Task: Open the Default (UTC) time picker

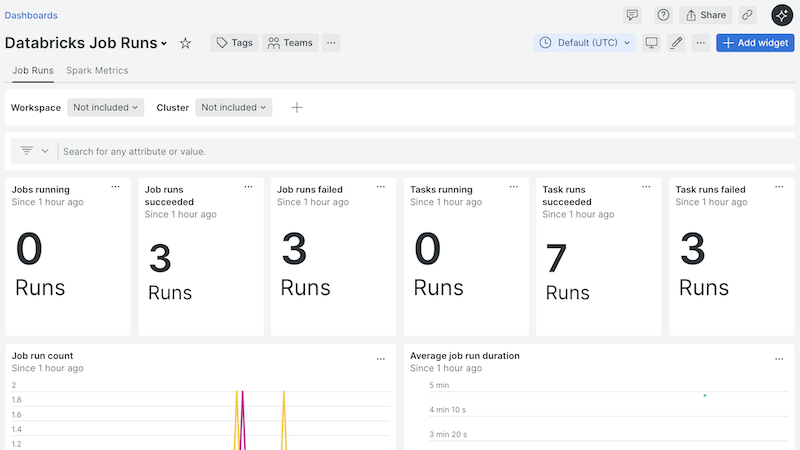Action: 585,43
